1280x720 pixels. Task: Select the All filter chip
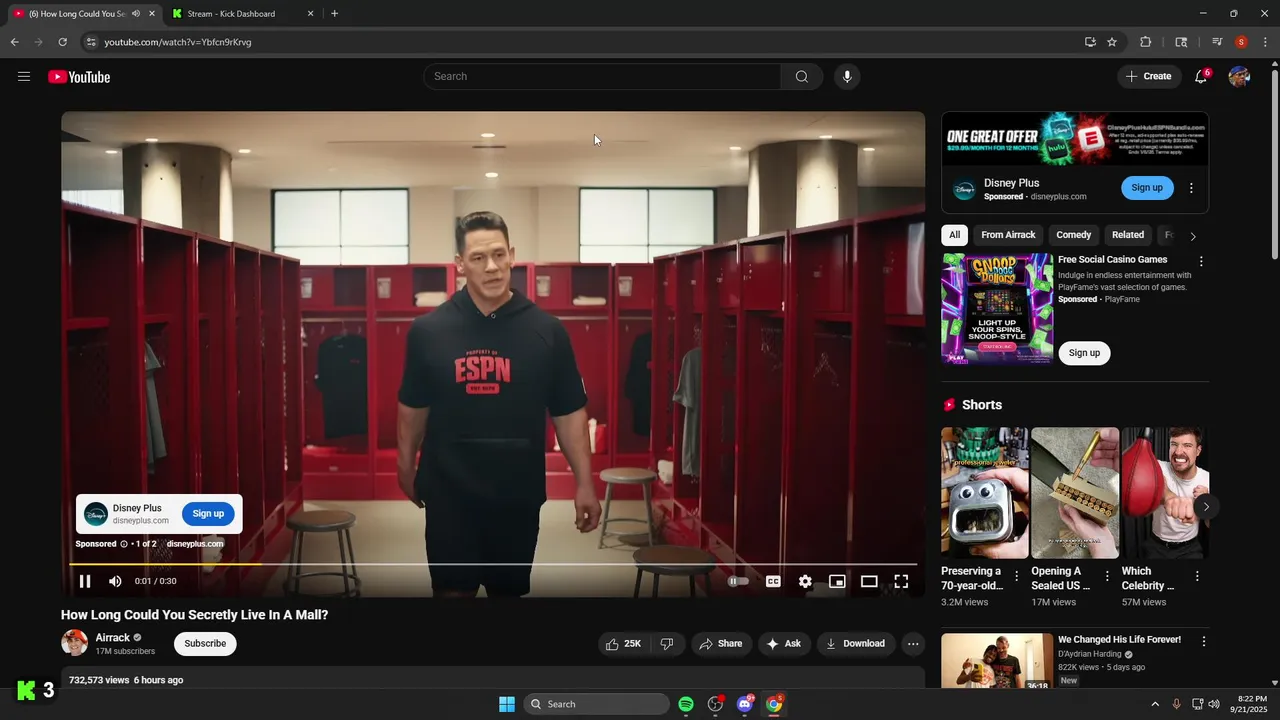(954, 235)
